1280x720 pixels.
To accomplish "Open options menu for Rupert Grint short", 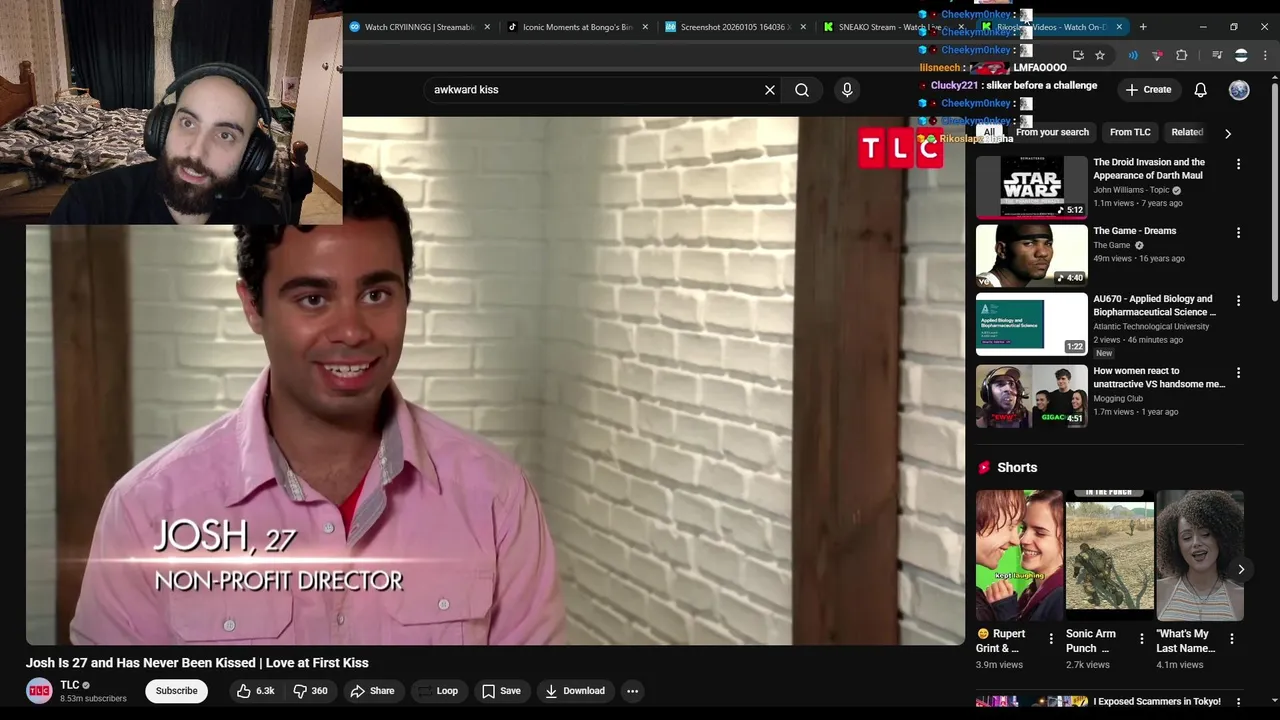I will [x=1051, y=638].
